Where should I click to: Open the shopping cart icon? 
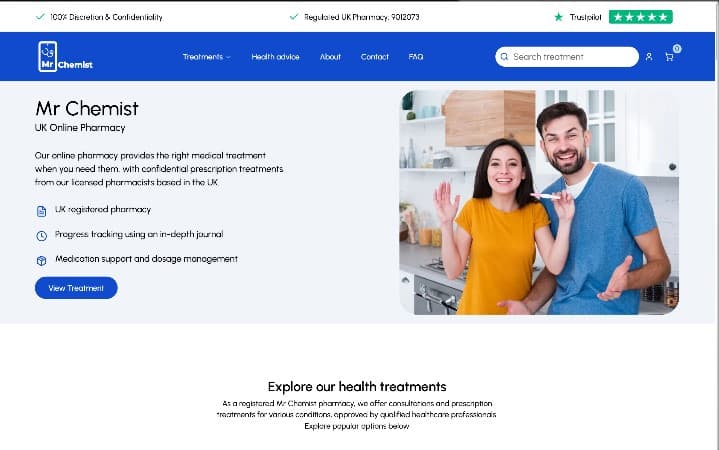[x=669, y=57]
